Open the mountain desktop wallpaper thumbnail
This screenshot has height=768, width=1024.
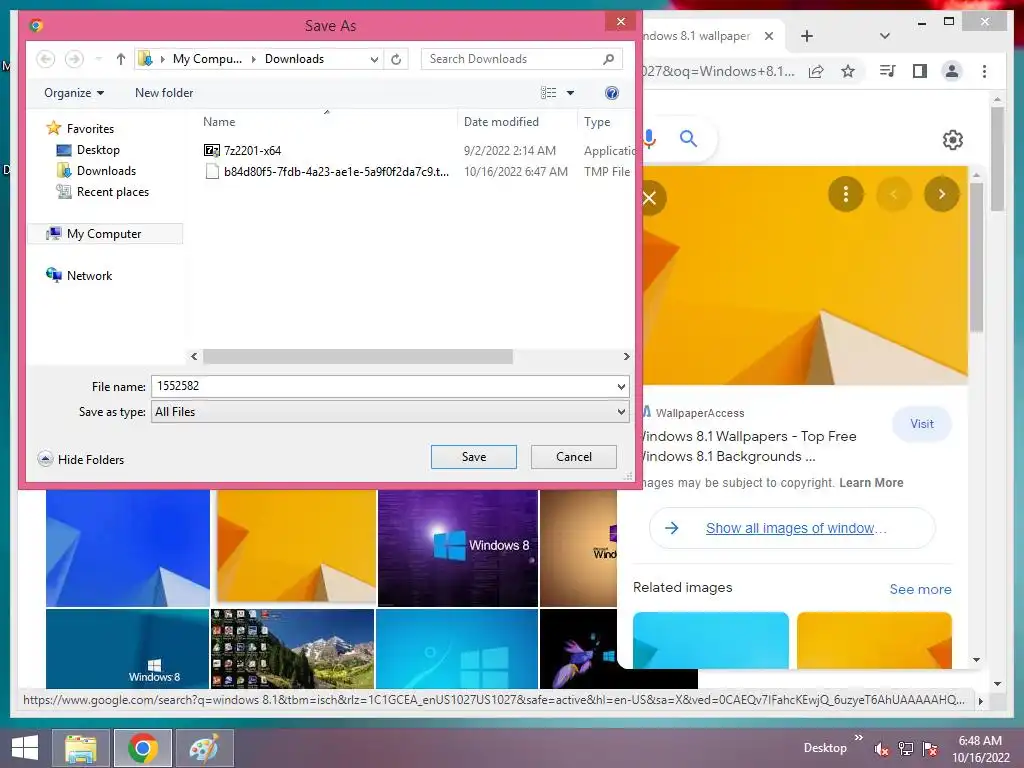293,648
